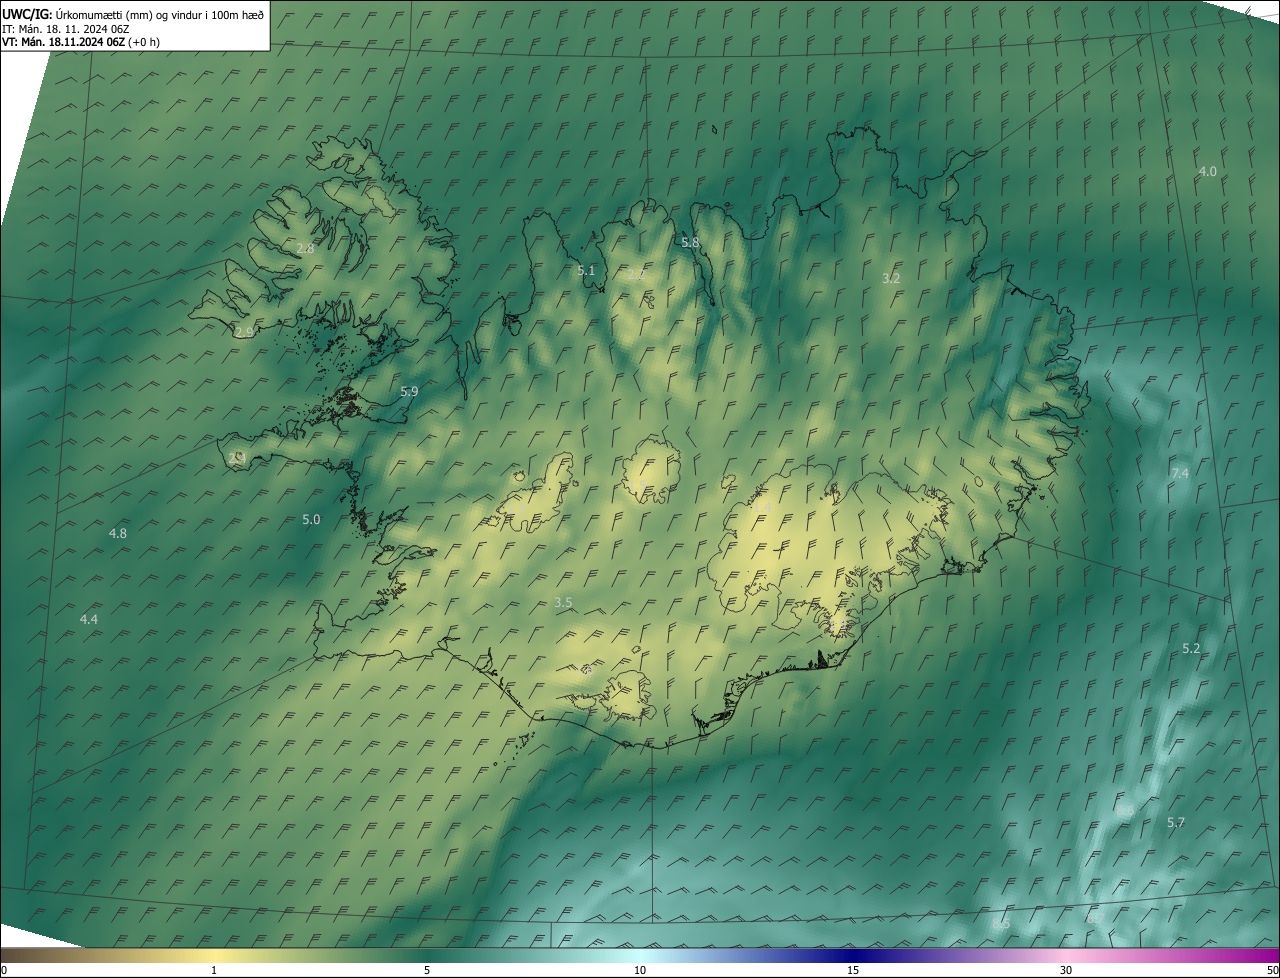Select the 5.1 value label on north coast
This screenshot has height=978, width=1280.
point(586,271)
